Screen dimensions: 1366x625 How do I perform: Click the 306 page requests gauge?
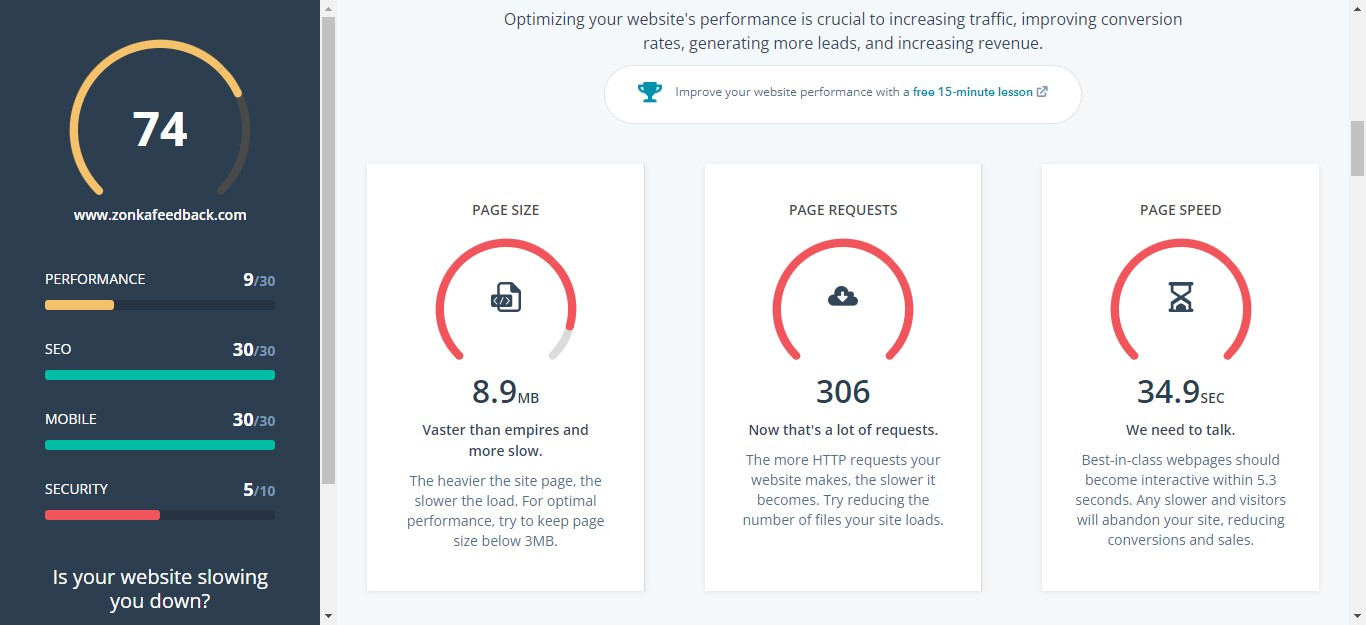pyautogui.click(x=843, y=300)
